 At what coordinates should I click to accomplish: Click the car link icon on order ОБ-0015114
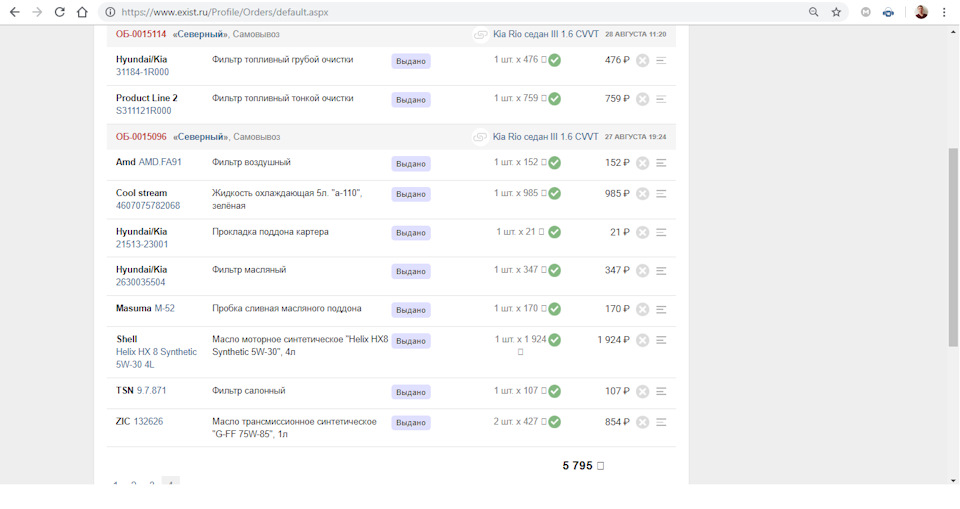(481, 34)
